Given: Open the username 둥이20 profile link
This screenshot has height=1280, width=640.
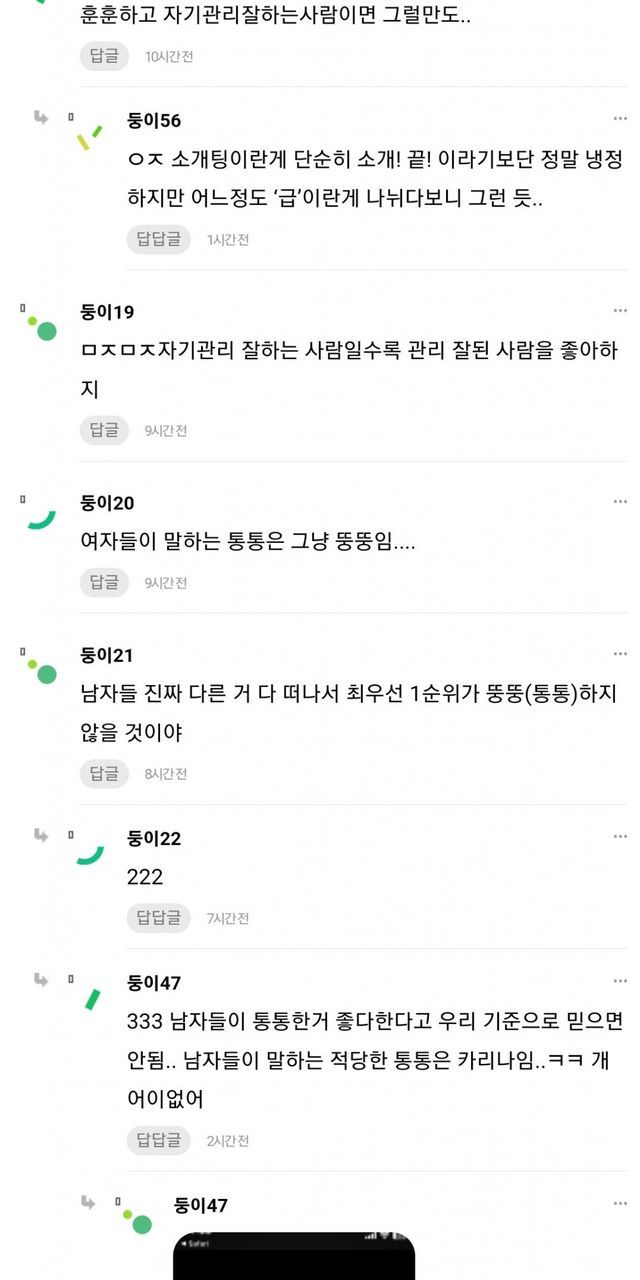Looking at the screenshot, I should (x=107, y=503).
